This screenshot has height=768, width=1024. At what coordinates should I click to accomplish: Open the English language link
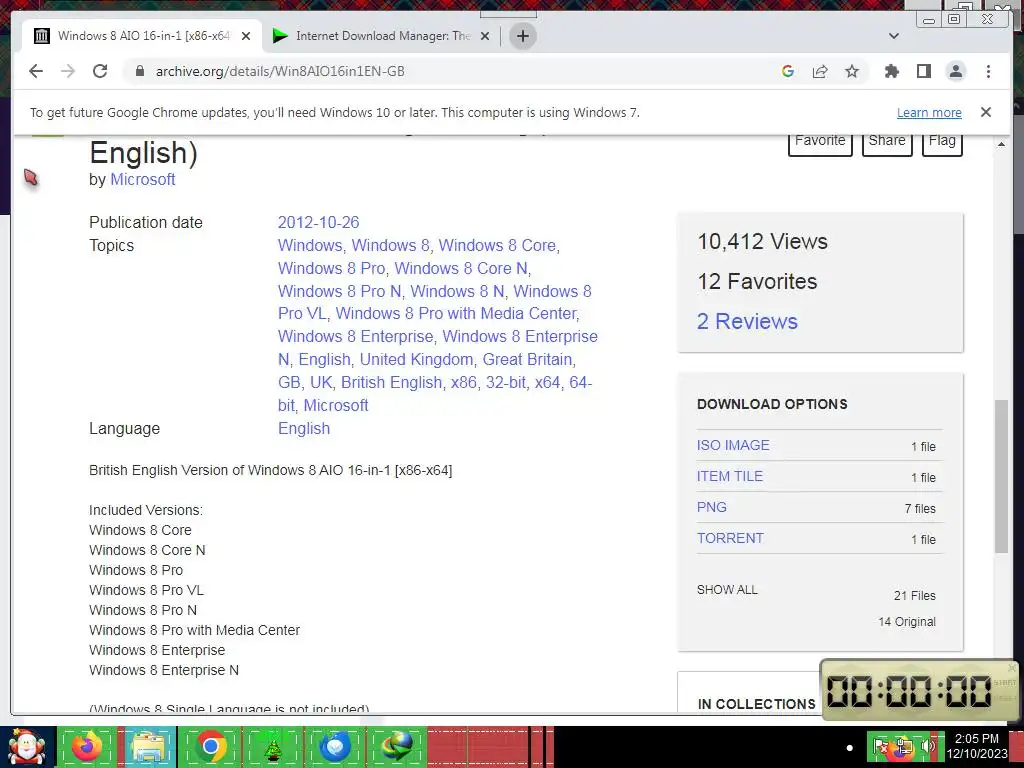(x=304, y=428)
